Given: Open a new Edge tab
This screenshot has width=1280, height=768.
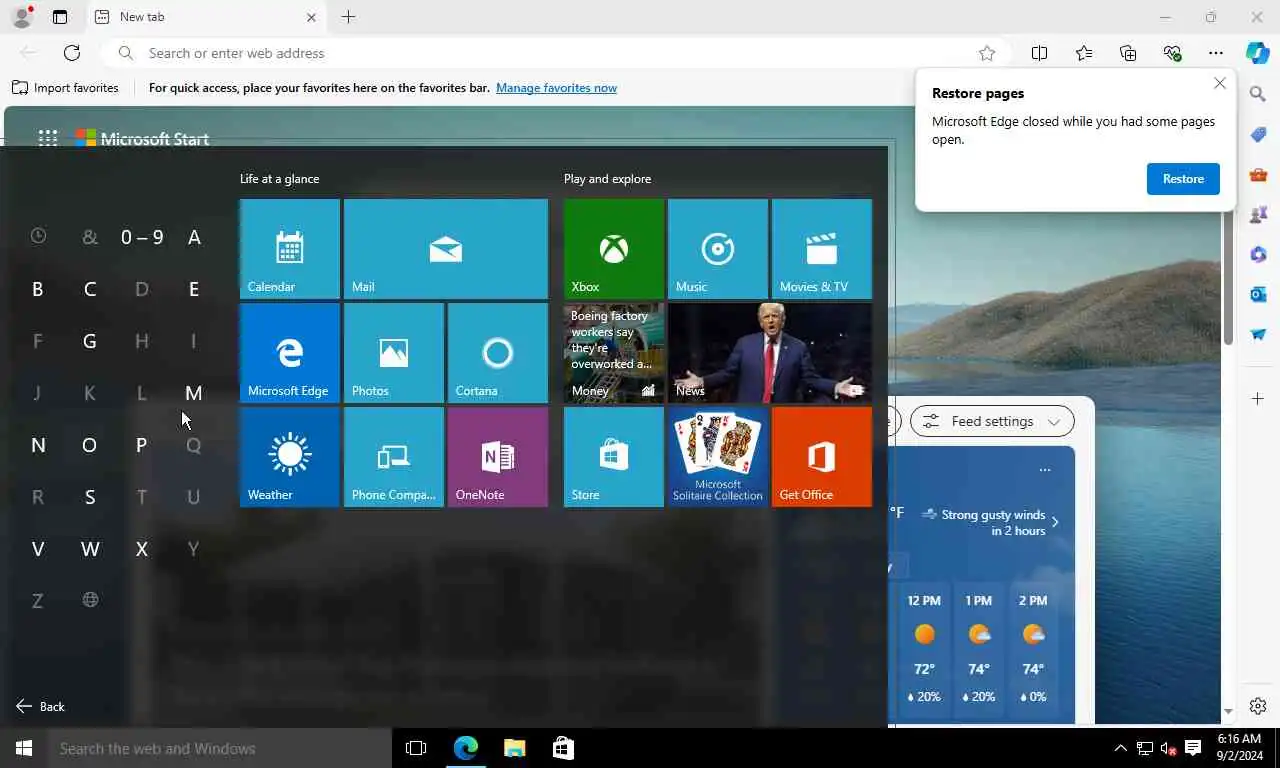Looking at the screenshot, I should point(348,17).
